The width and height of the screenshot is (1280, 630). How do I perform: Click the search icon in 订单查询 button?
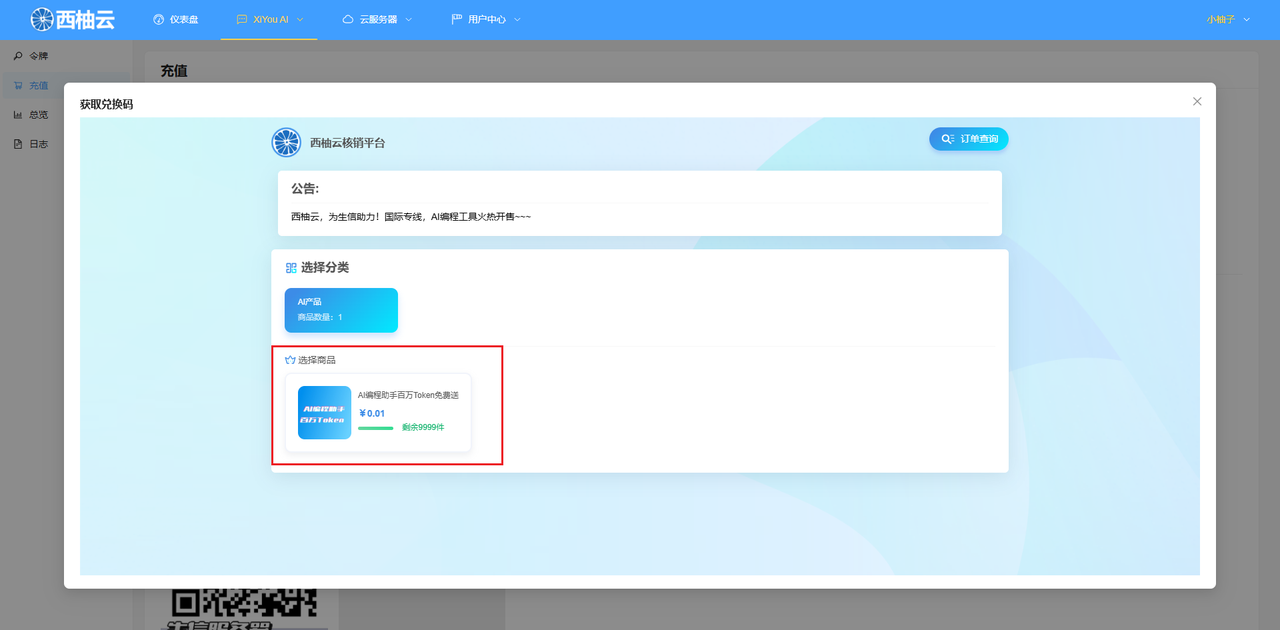click(948, 139)
